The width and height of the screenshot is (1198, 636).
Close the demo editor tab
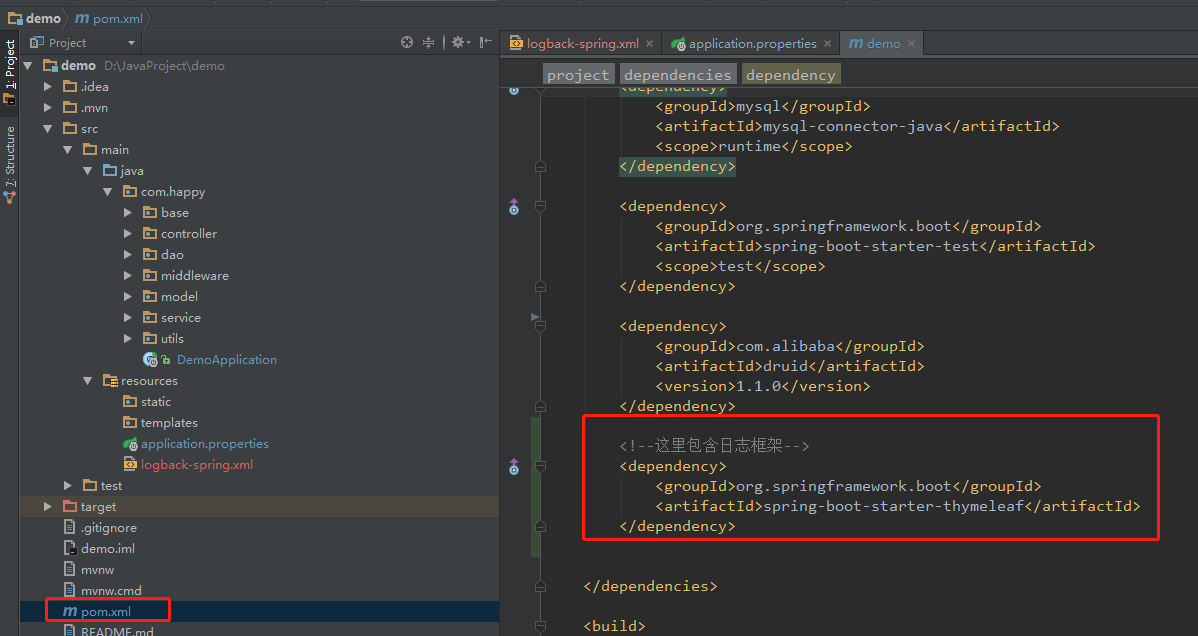[911, 44]
